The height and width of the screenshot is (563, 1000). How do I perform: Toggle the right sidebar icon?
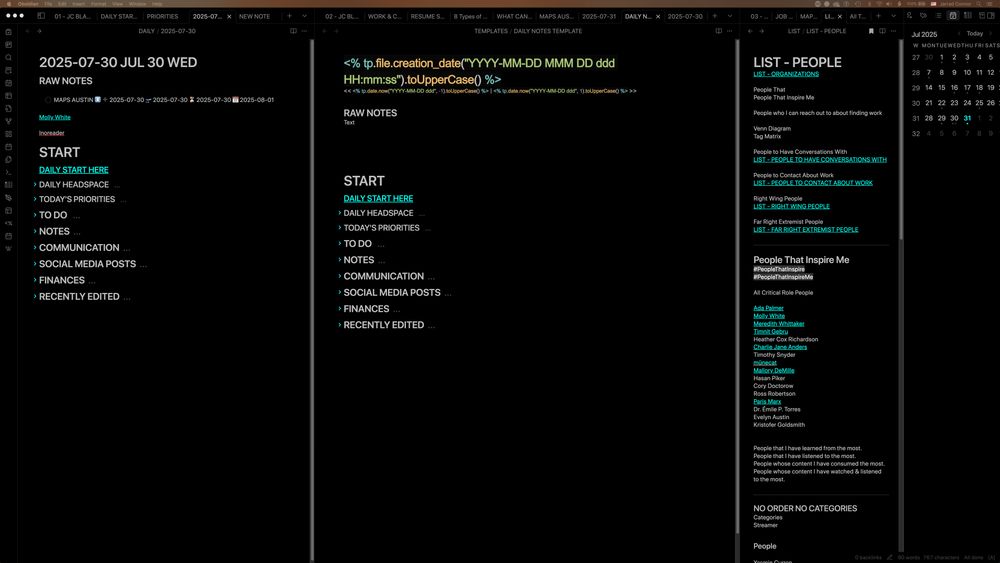(991, 16)
